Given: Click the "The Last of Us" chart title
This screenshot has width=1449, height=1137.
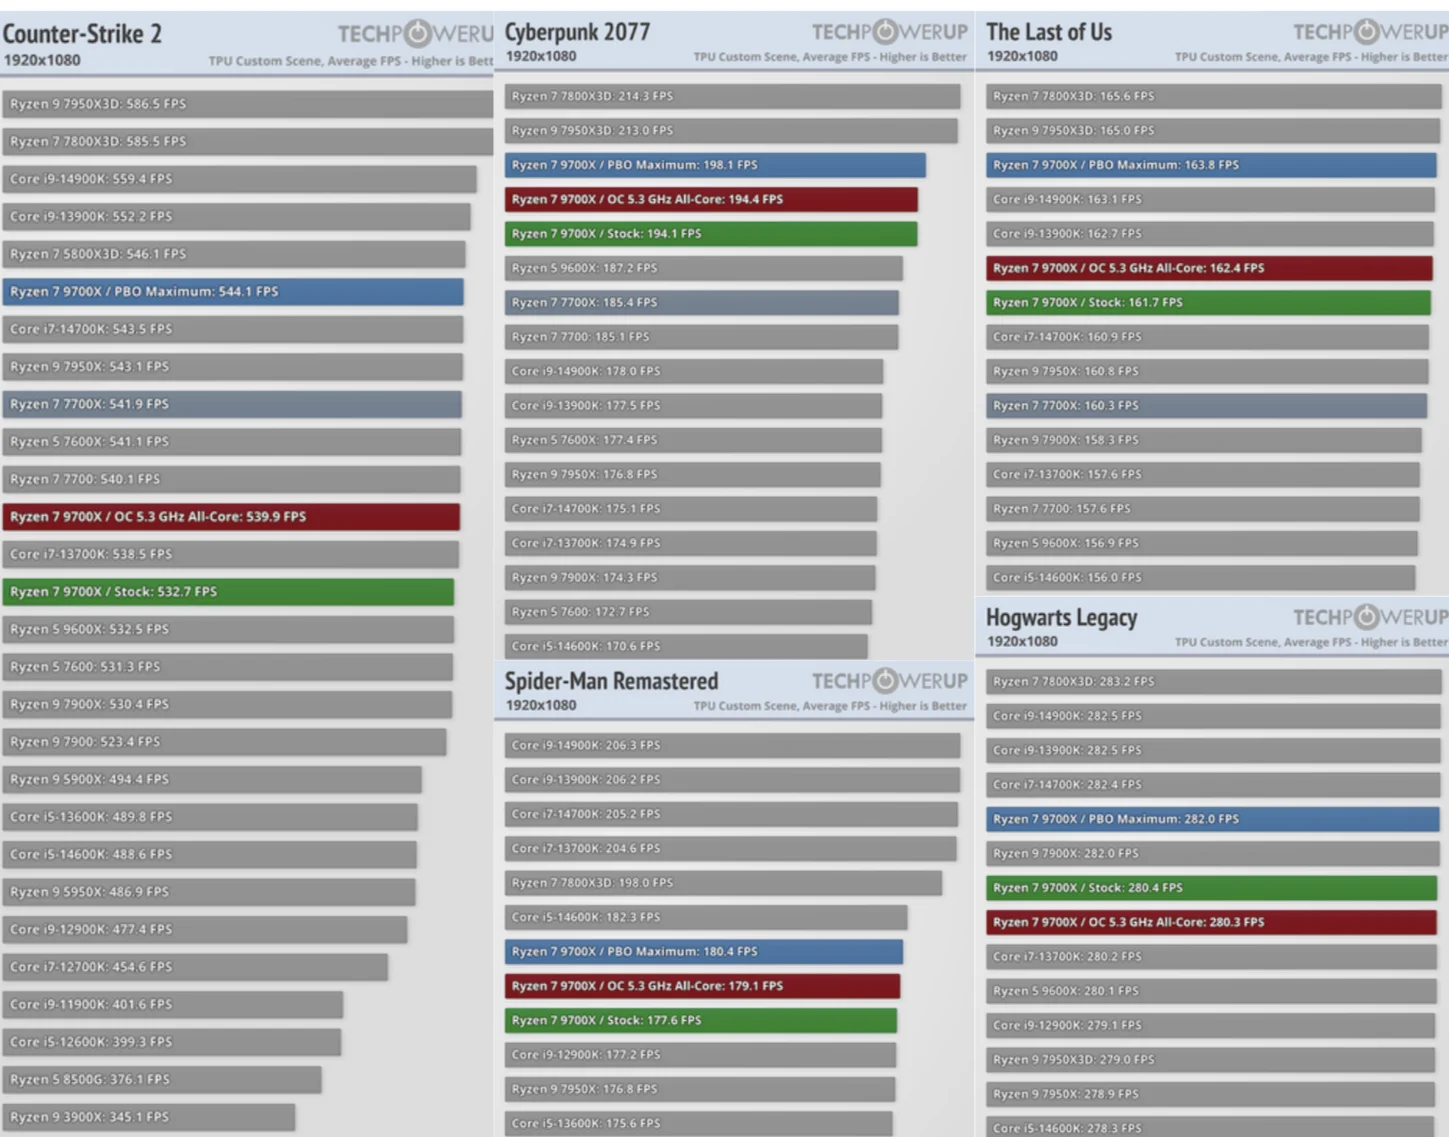Looking at the screenshot, I should 1049,32.
